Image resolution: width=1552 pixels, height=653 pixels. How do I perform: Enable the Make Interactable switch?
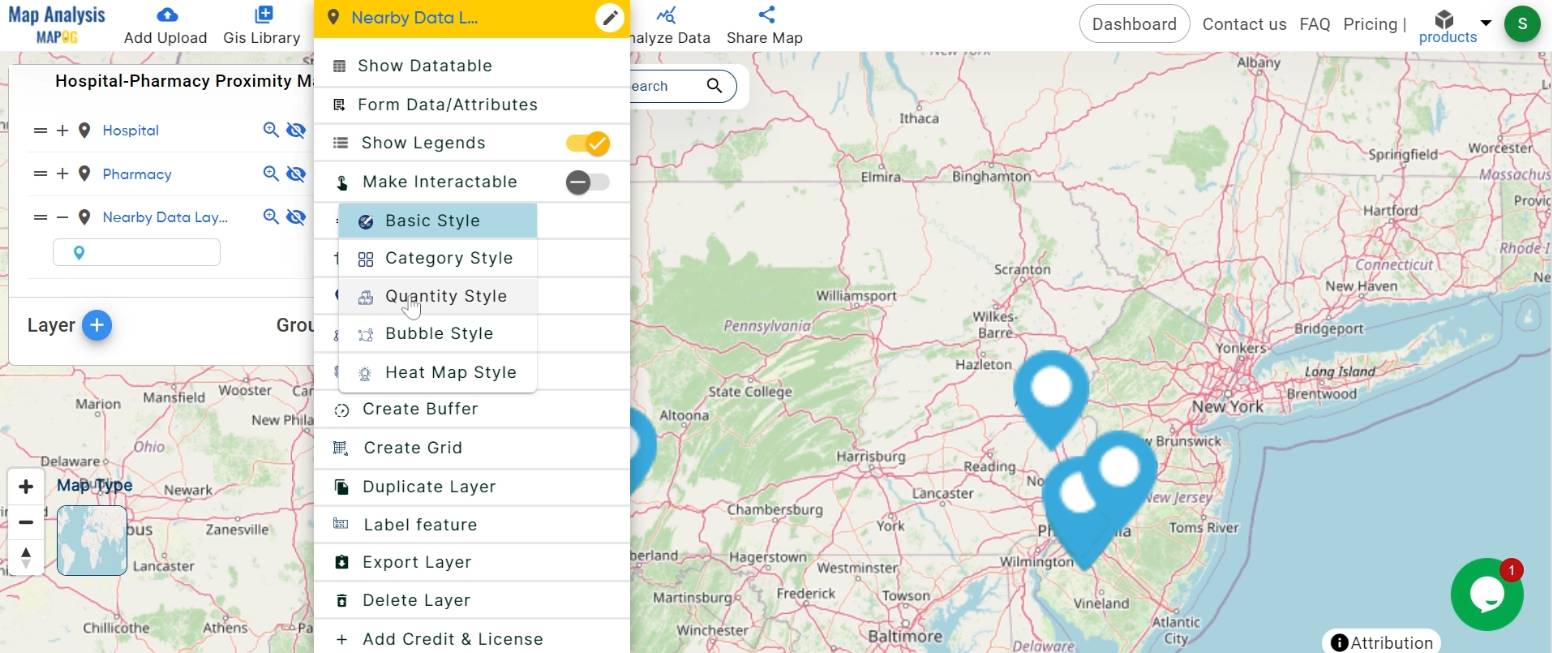(x=587, y=182)
